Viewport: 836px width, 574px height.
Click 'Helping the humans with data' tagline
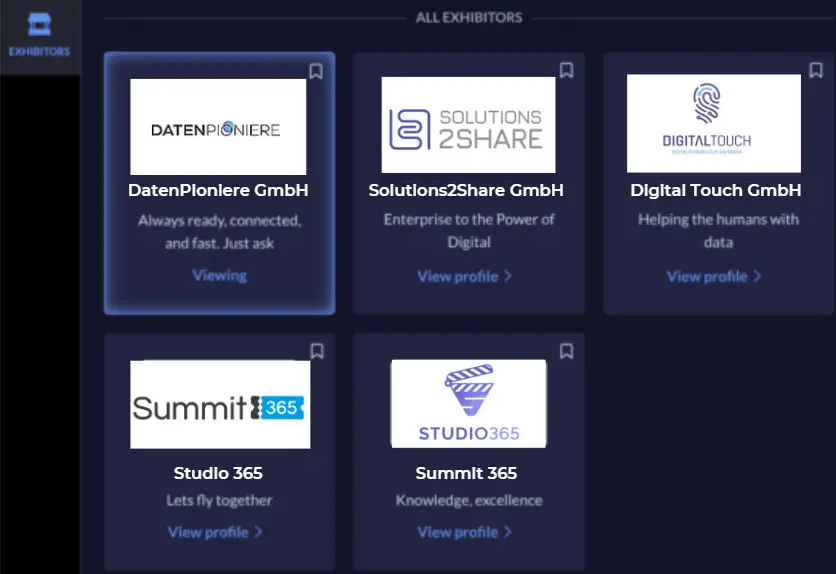[718, 231]
